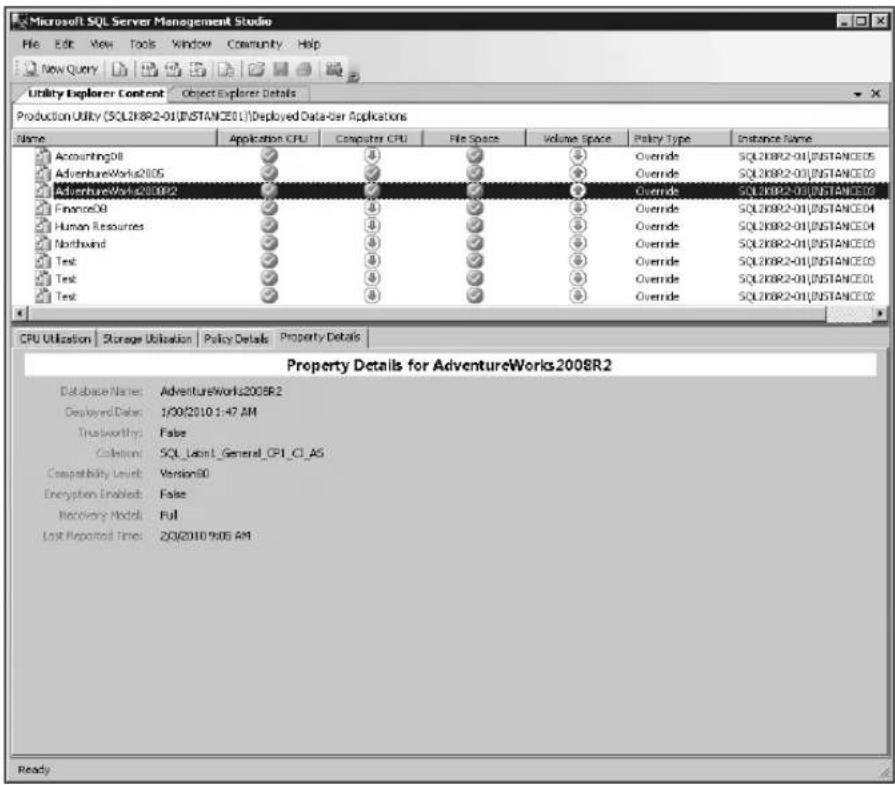This screenshot has height=785, width=895.
Task: Click FinanceDB Computer CPU status icon
Action: point(372,208)
